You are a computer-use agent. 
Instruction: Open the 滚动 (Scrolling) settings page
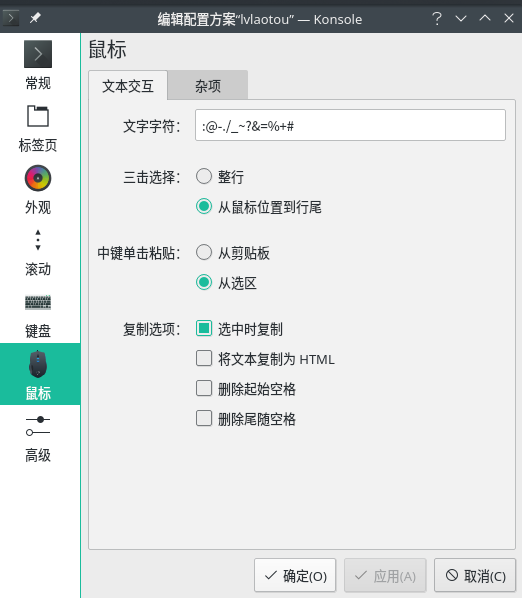(38, 252)
